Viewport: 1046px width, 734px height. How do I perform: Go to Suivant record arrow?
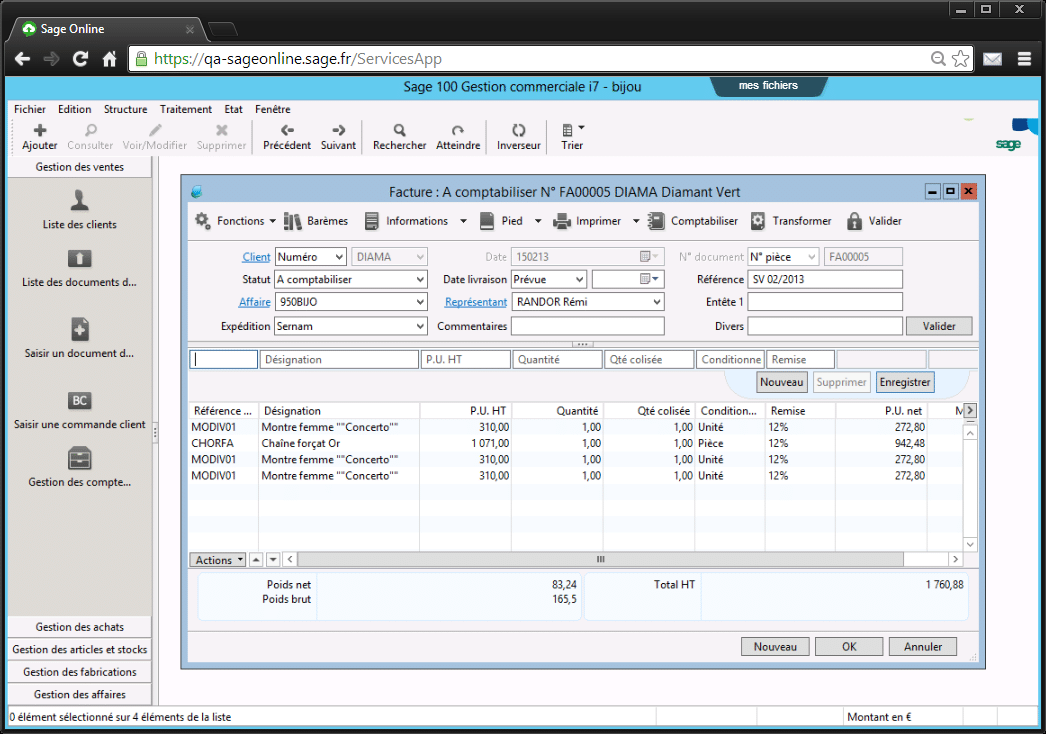[x=338, y=130]
